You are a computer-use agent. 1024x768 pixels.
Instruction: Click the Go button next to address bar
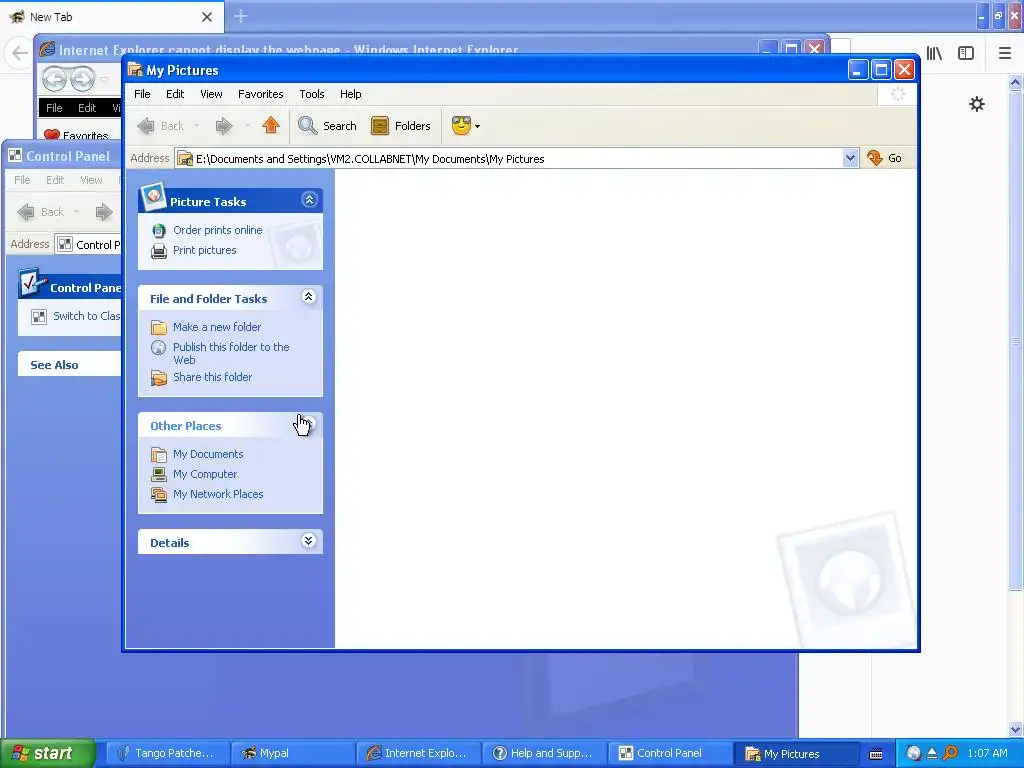point(884,158)
